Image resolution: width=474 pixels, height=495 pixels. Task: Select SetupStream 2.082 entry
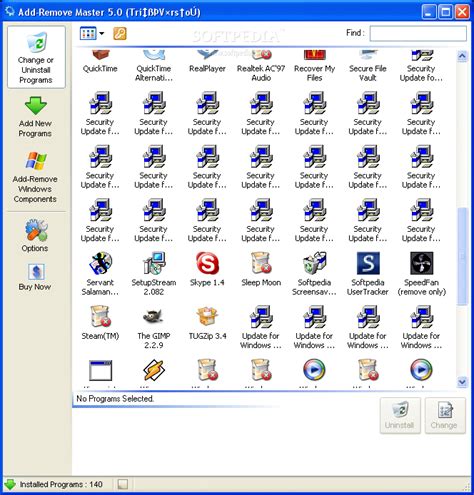tap(154, 274)
